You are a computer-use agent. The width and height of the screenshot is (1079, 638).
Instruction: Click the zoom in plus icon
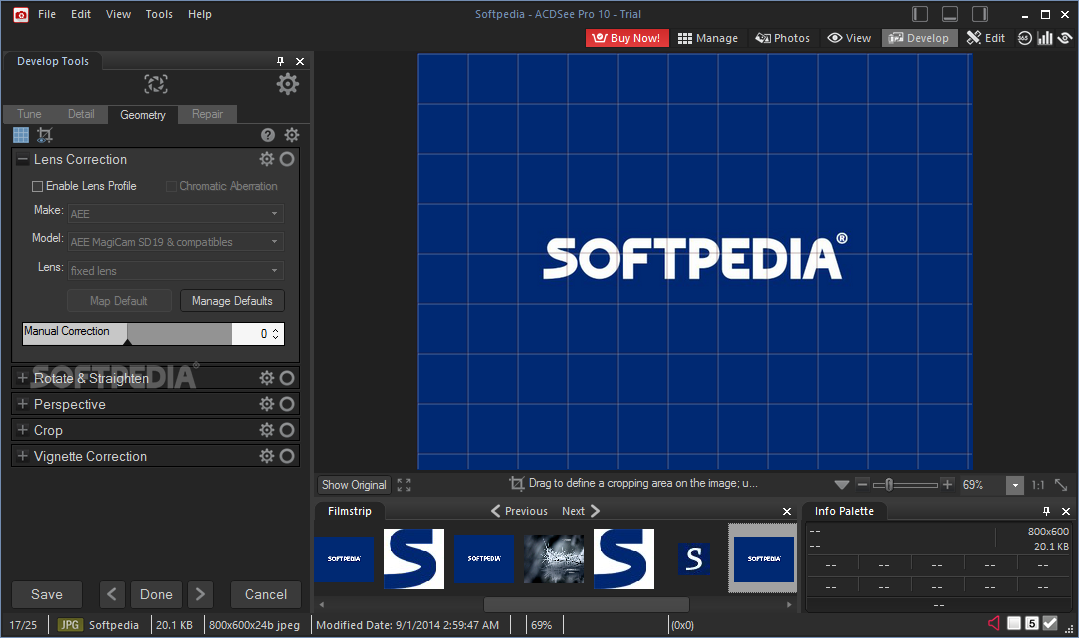click(x=948, y=485)
